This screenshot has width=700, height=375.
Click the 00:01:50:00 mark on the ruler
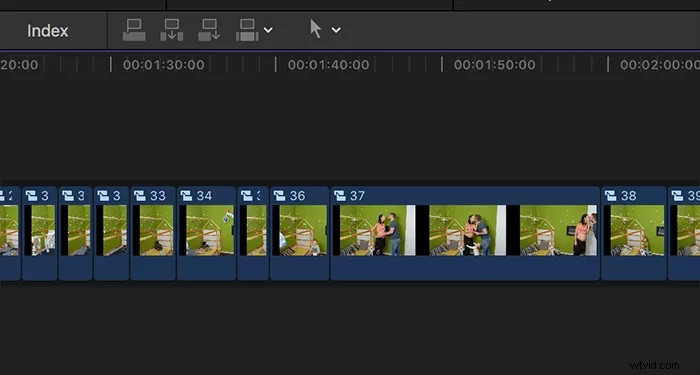click(495, 65)
